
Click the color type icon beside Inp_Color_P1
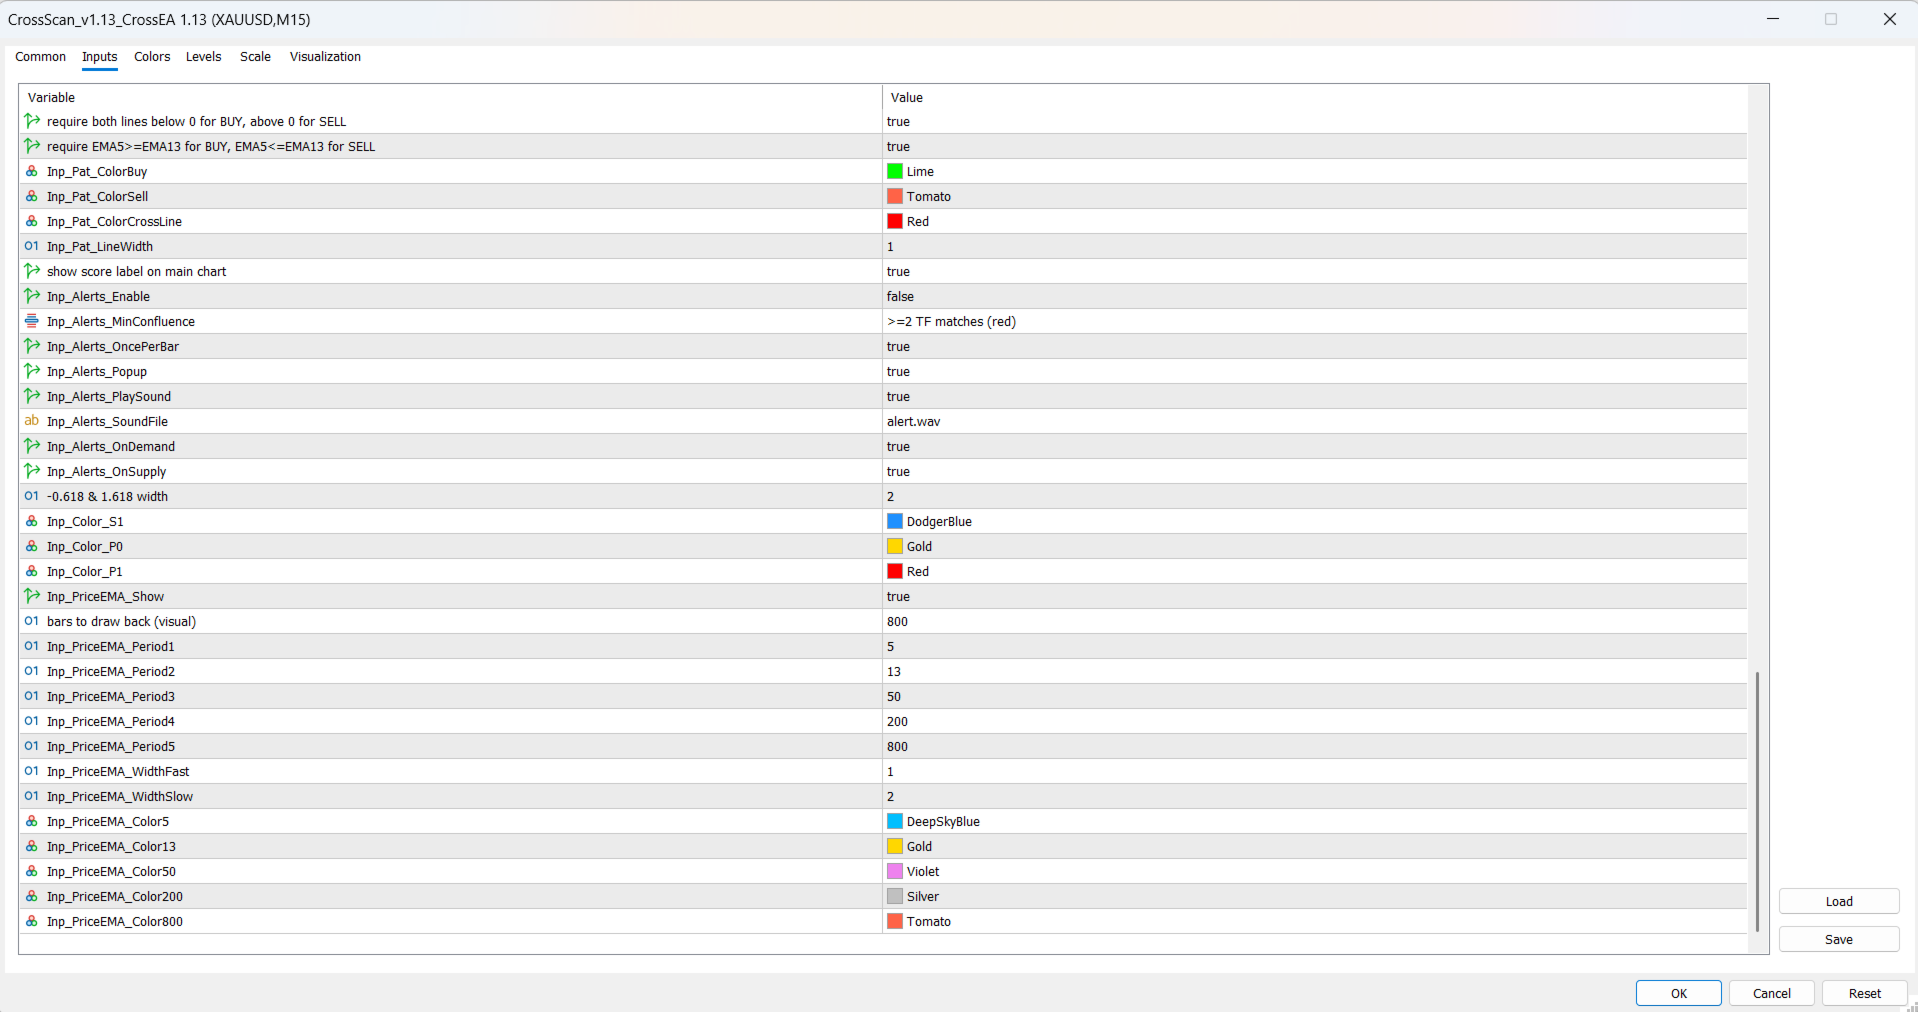point(32,571)
